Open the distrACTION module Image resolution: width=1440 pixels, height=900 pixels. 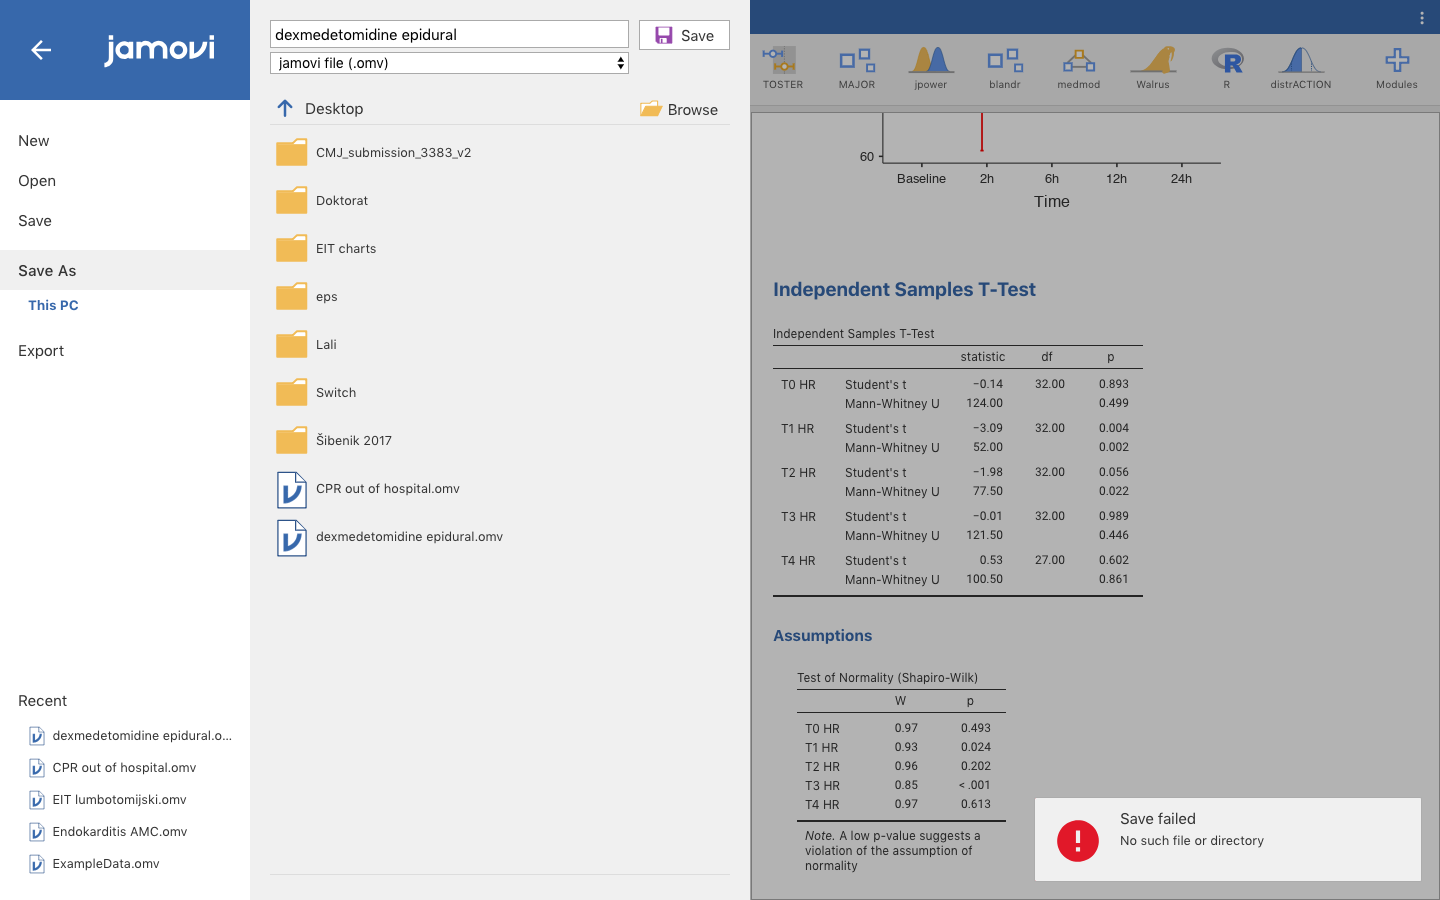[x=1301, y=68]
